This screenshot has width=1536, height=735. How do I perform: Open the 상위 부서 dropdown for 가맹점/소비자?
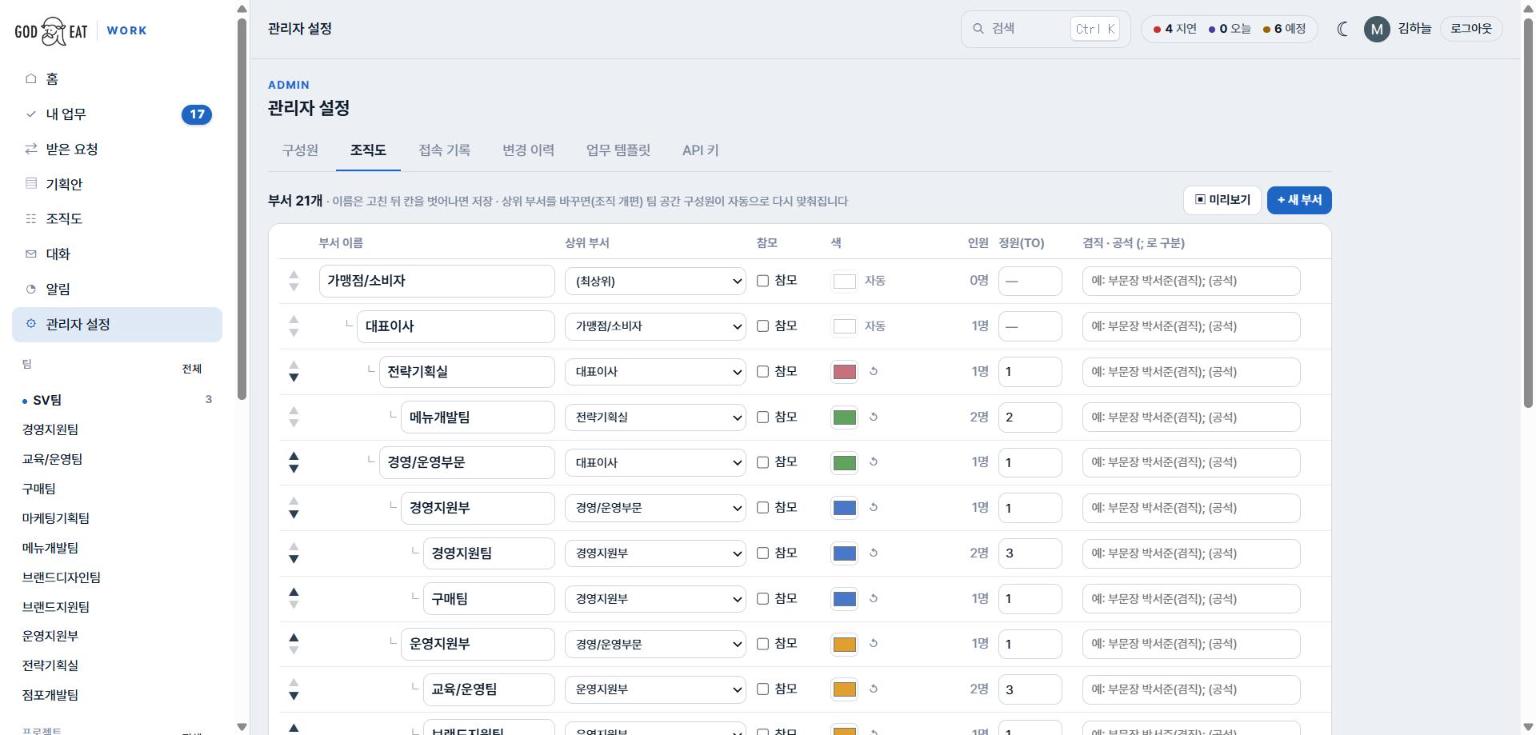tap(655, 281)
